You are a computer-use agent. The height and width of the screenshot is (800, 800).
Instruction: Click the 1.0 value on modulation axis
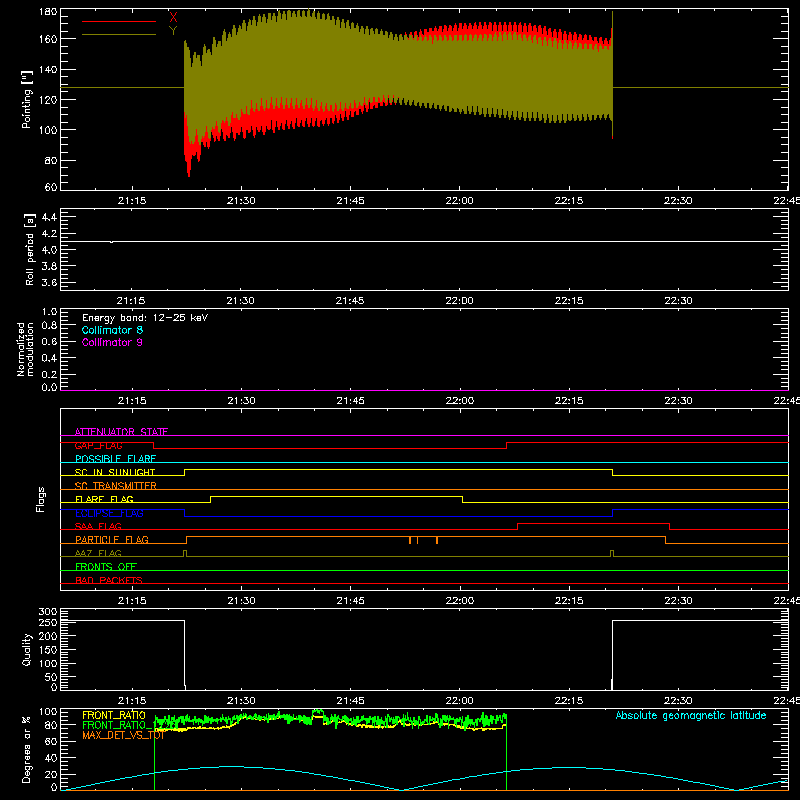tap(49, 312)
